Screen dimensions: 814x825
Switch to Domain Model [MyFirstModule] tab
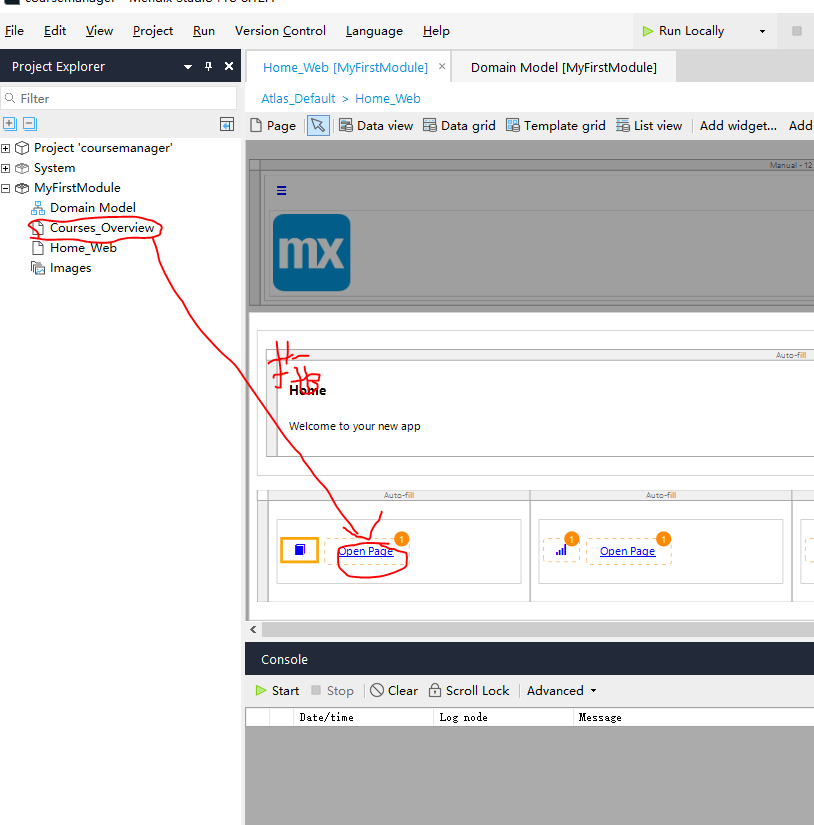pos(564,67)
